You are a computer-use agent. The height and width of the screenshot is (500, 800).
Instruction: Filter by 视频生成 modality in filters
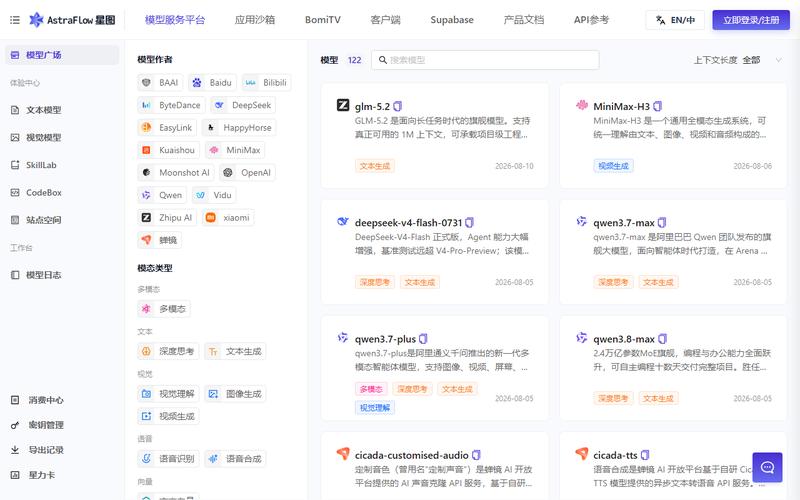point(168,416)
